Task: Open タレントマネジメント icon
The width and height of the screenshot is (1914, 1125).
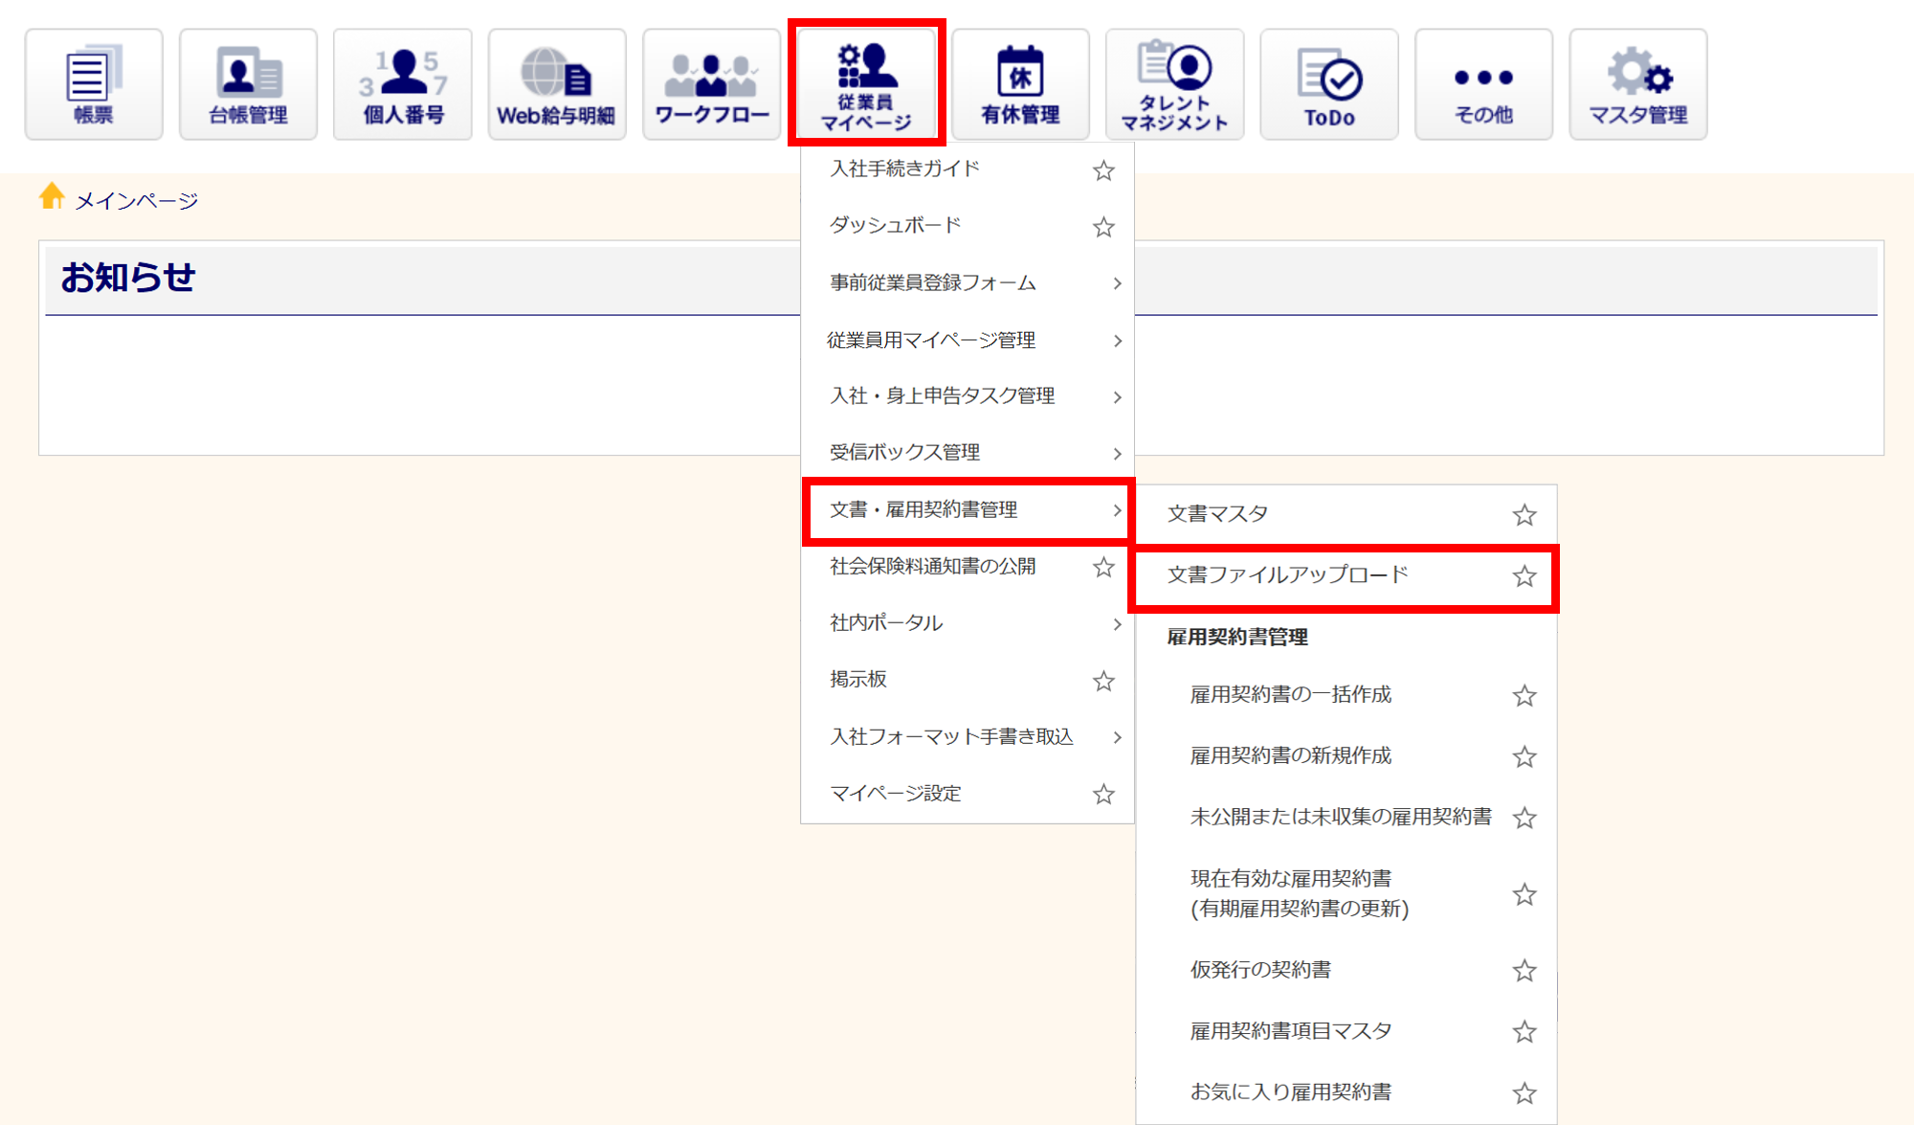Action: 1174,84
